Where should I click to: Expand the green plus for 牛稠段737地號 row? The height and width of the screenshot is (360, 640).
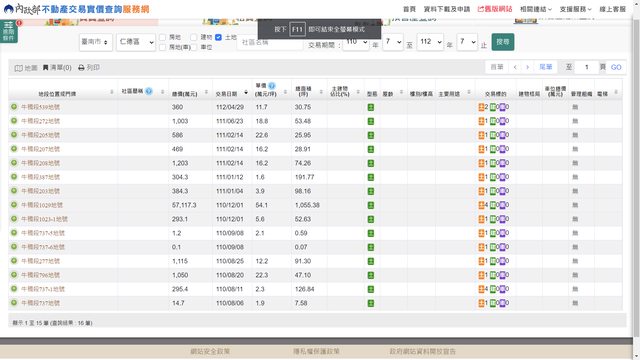coord(14,303)
